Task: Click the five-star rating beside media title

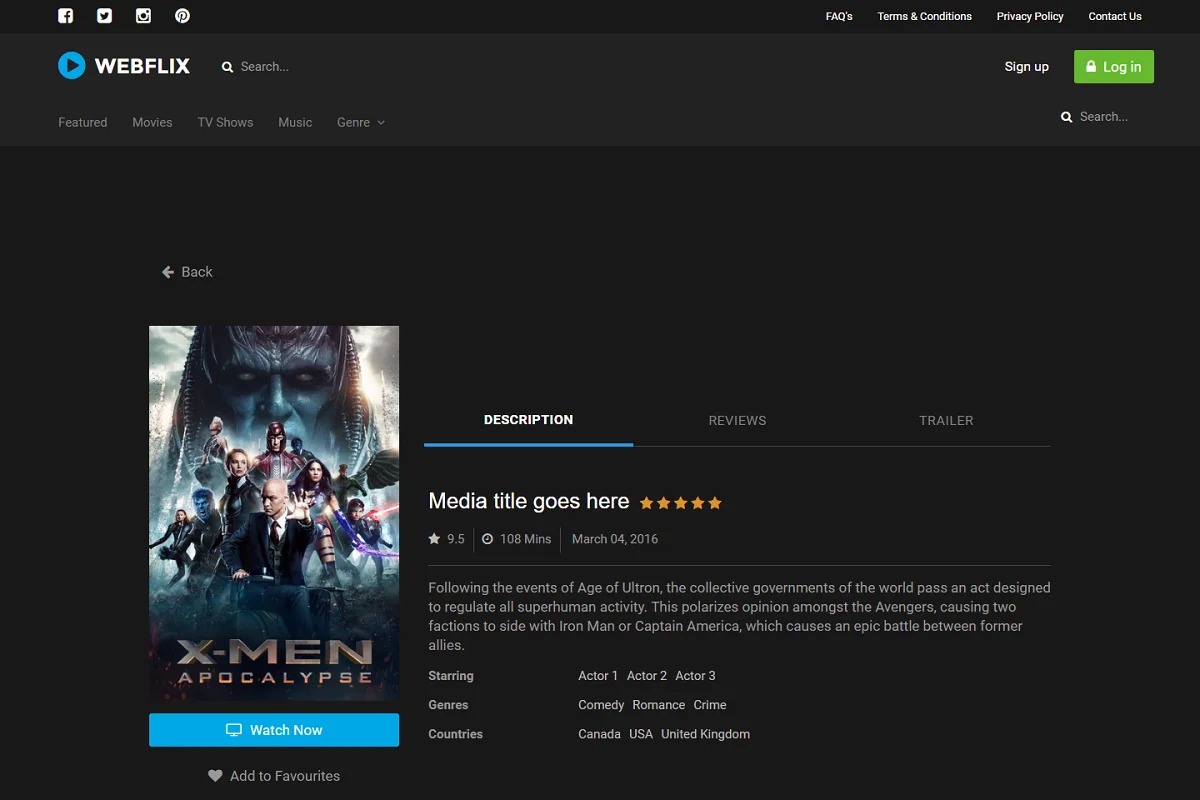Action: [x=680, y=503]
